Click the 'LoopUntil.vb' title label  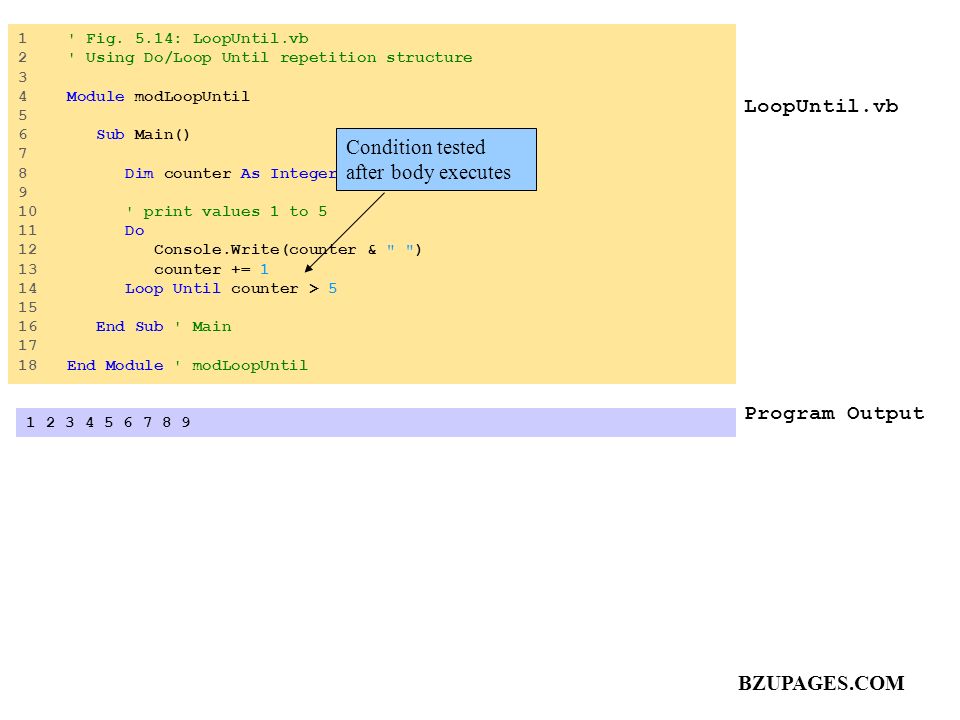click(821, 107)
